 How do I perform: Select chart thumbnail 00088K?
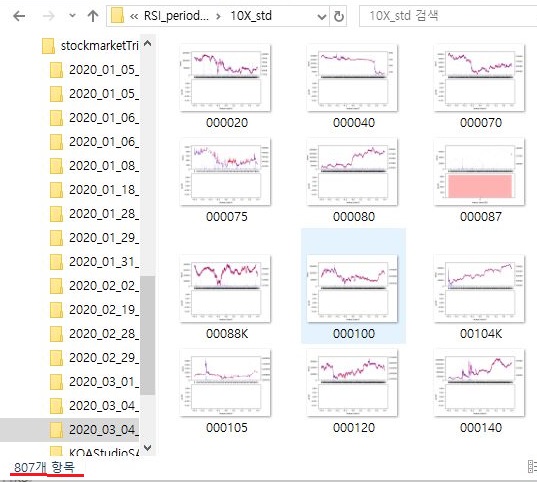225,289
